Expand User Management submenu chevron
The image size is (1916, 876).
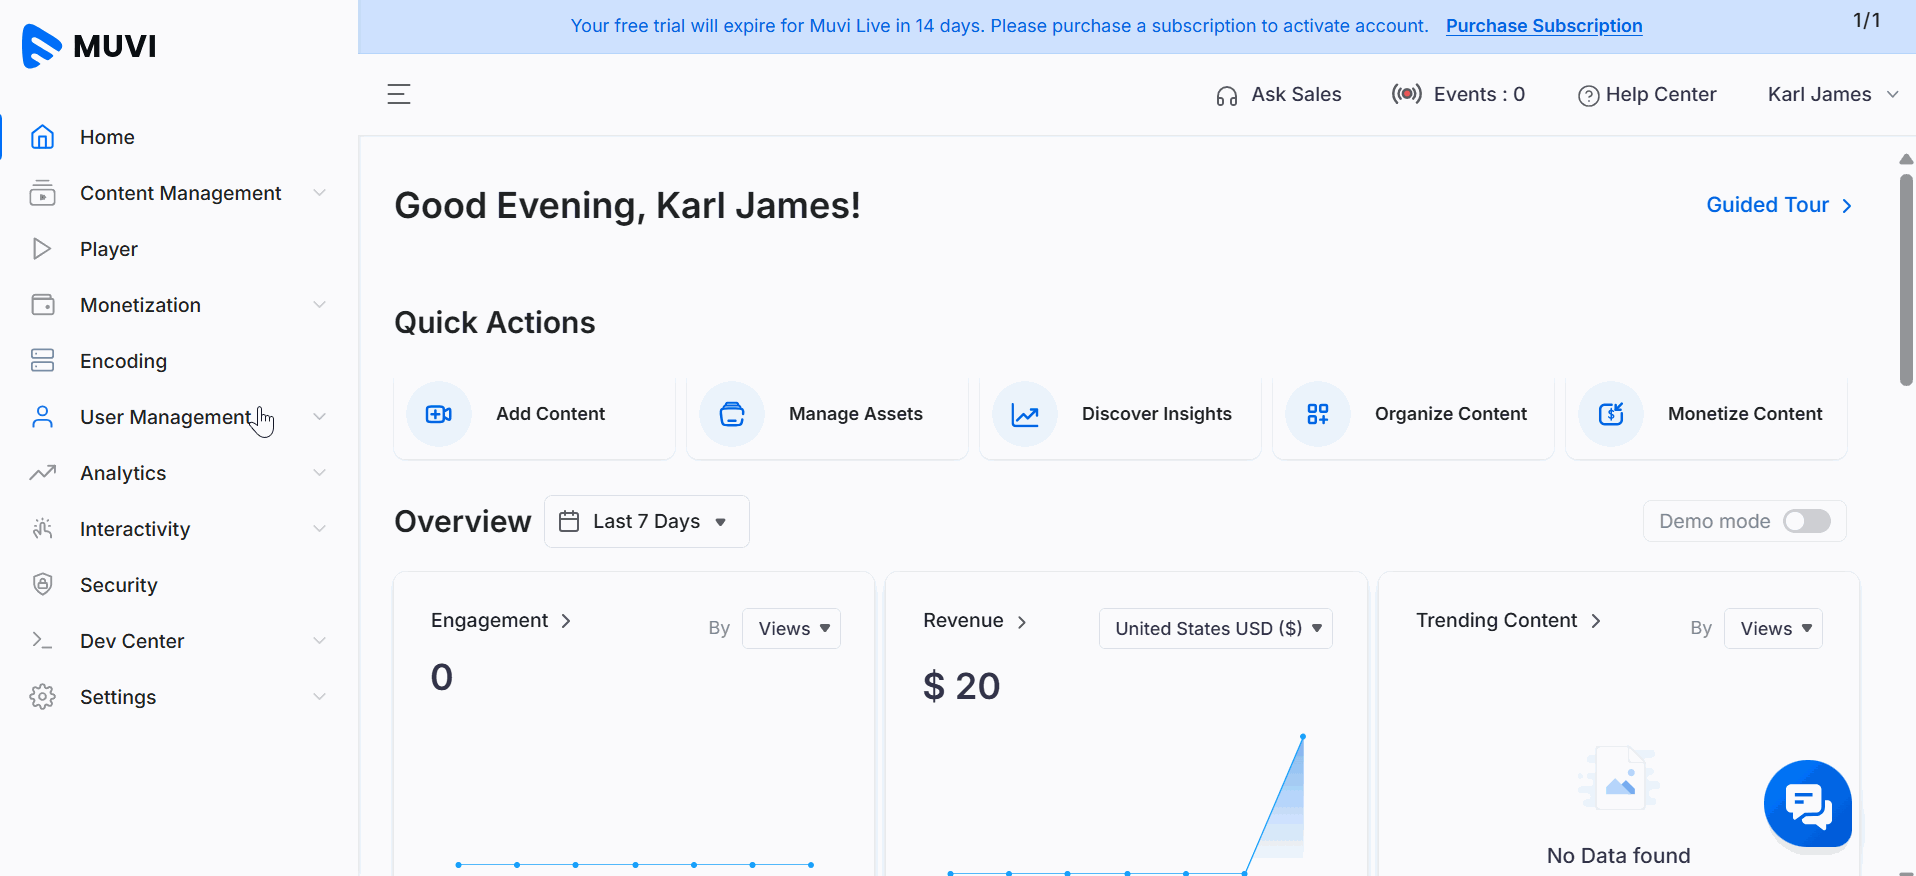click(319, 417)
